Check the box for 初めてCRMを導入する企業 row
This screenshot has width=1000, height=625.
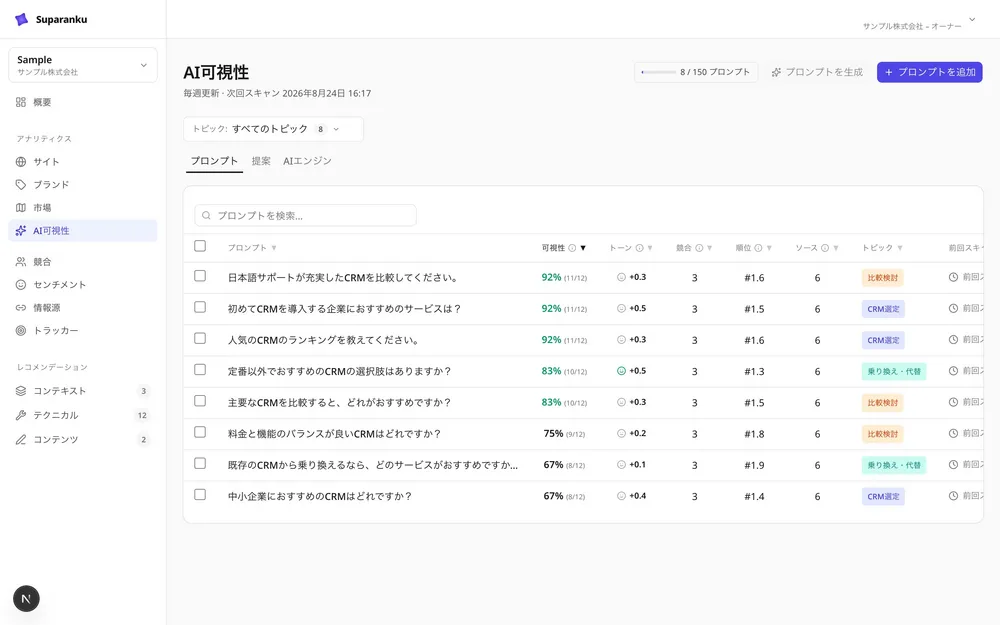[200, 307]
